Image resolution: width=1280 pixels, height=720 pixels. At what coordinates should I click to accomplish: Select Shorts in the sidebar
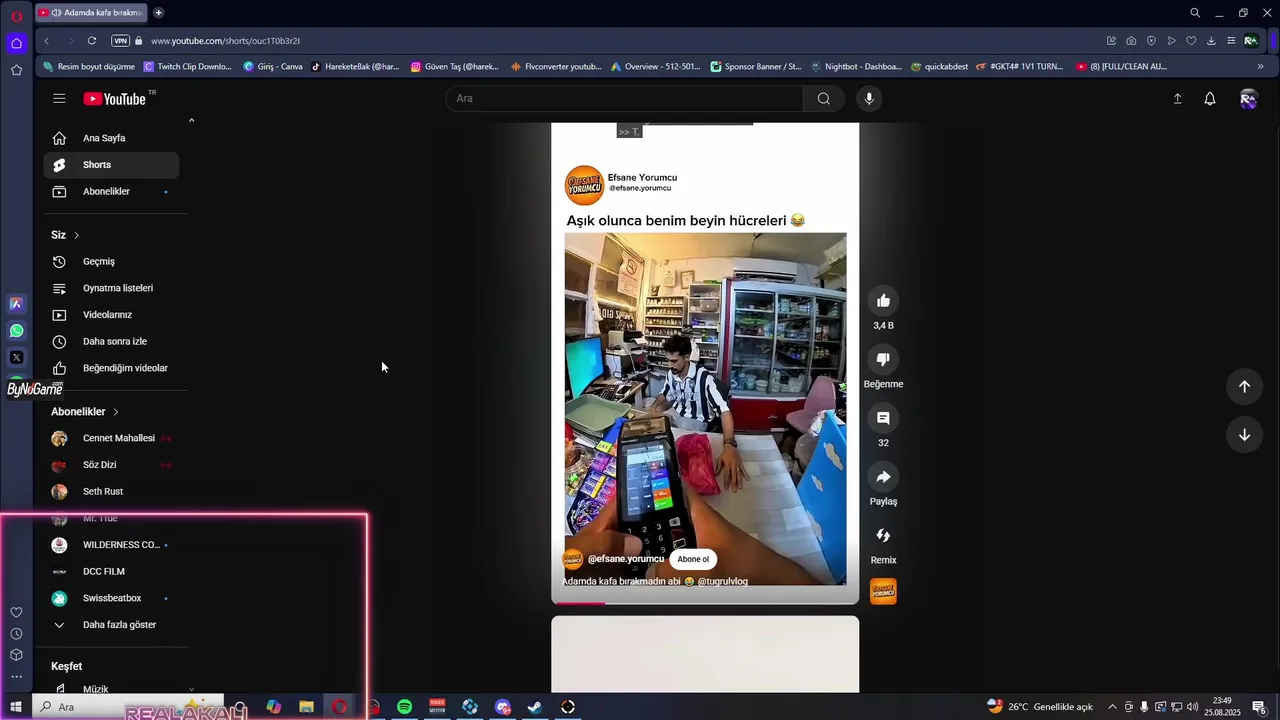(111, 165)
